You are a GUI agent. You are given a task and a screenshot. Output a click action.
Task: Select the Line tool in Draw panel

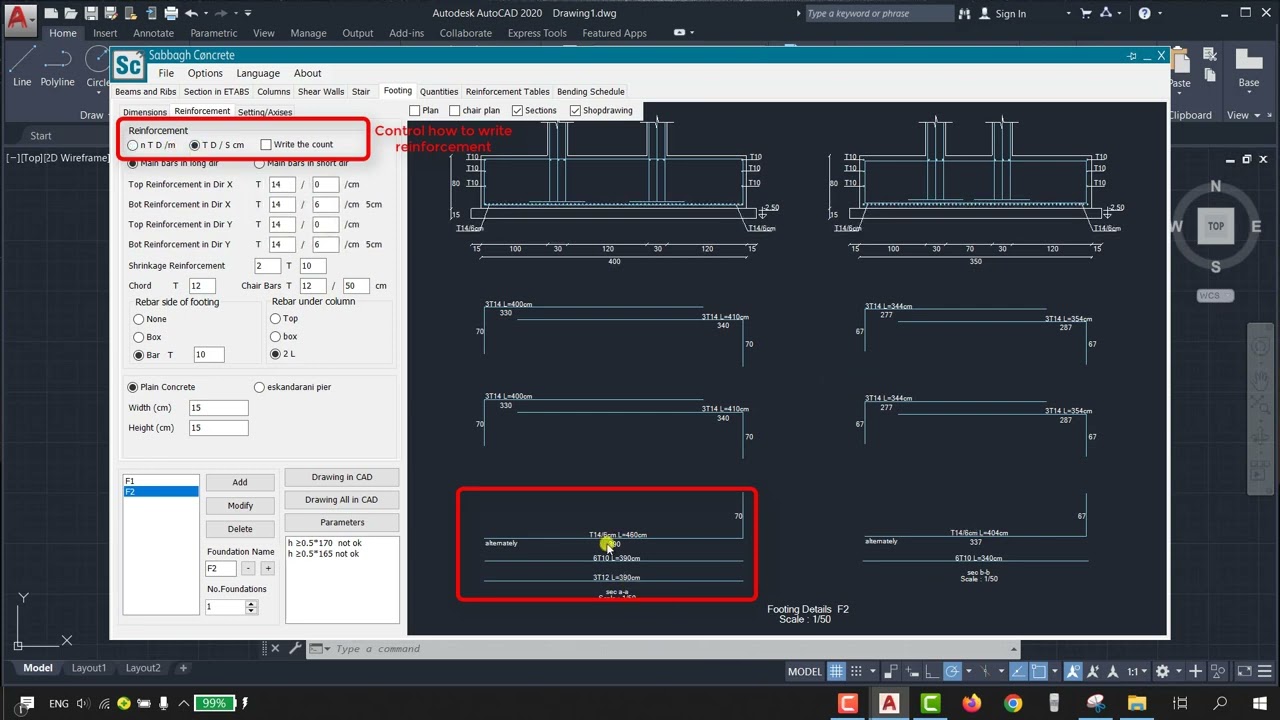(22, 66)
